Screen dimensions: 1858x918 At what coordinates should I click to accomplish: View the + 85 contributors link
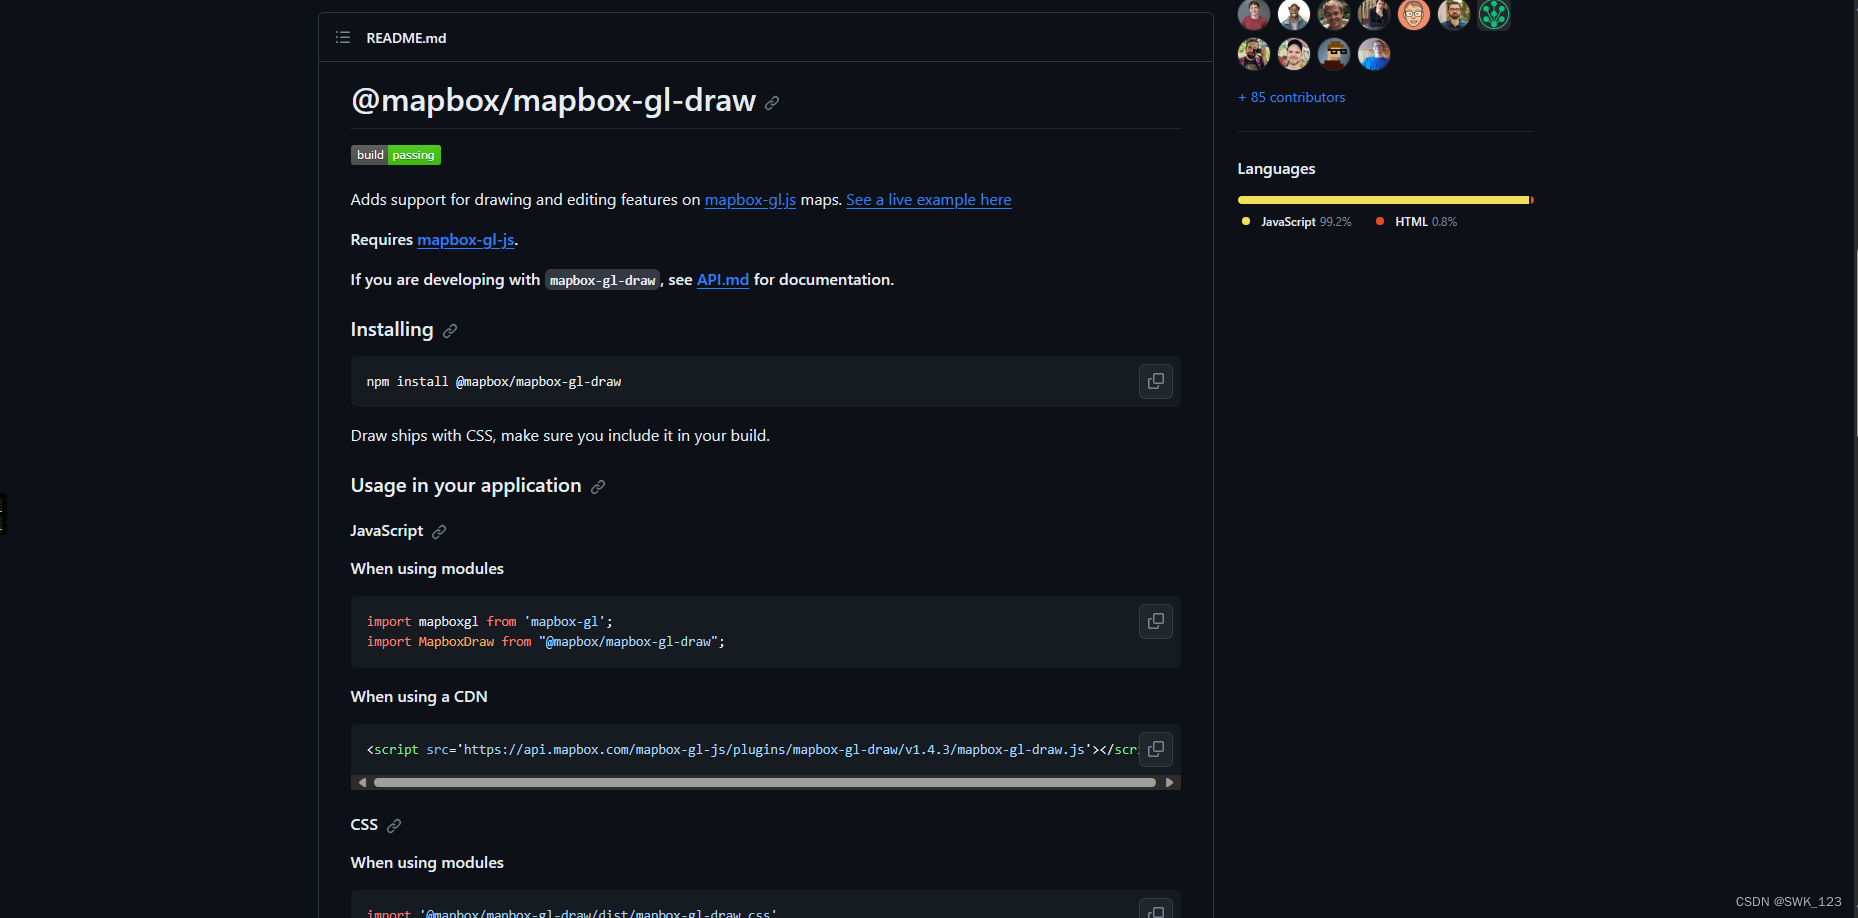[x=1291, y=97]
